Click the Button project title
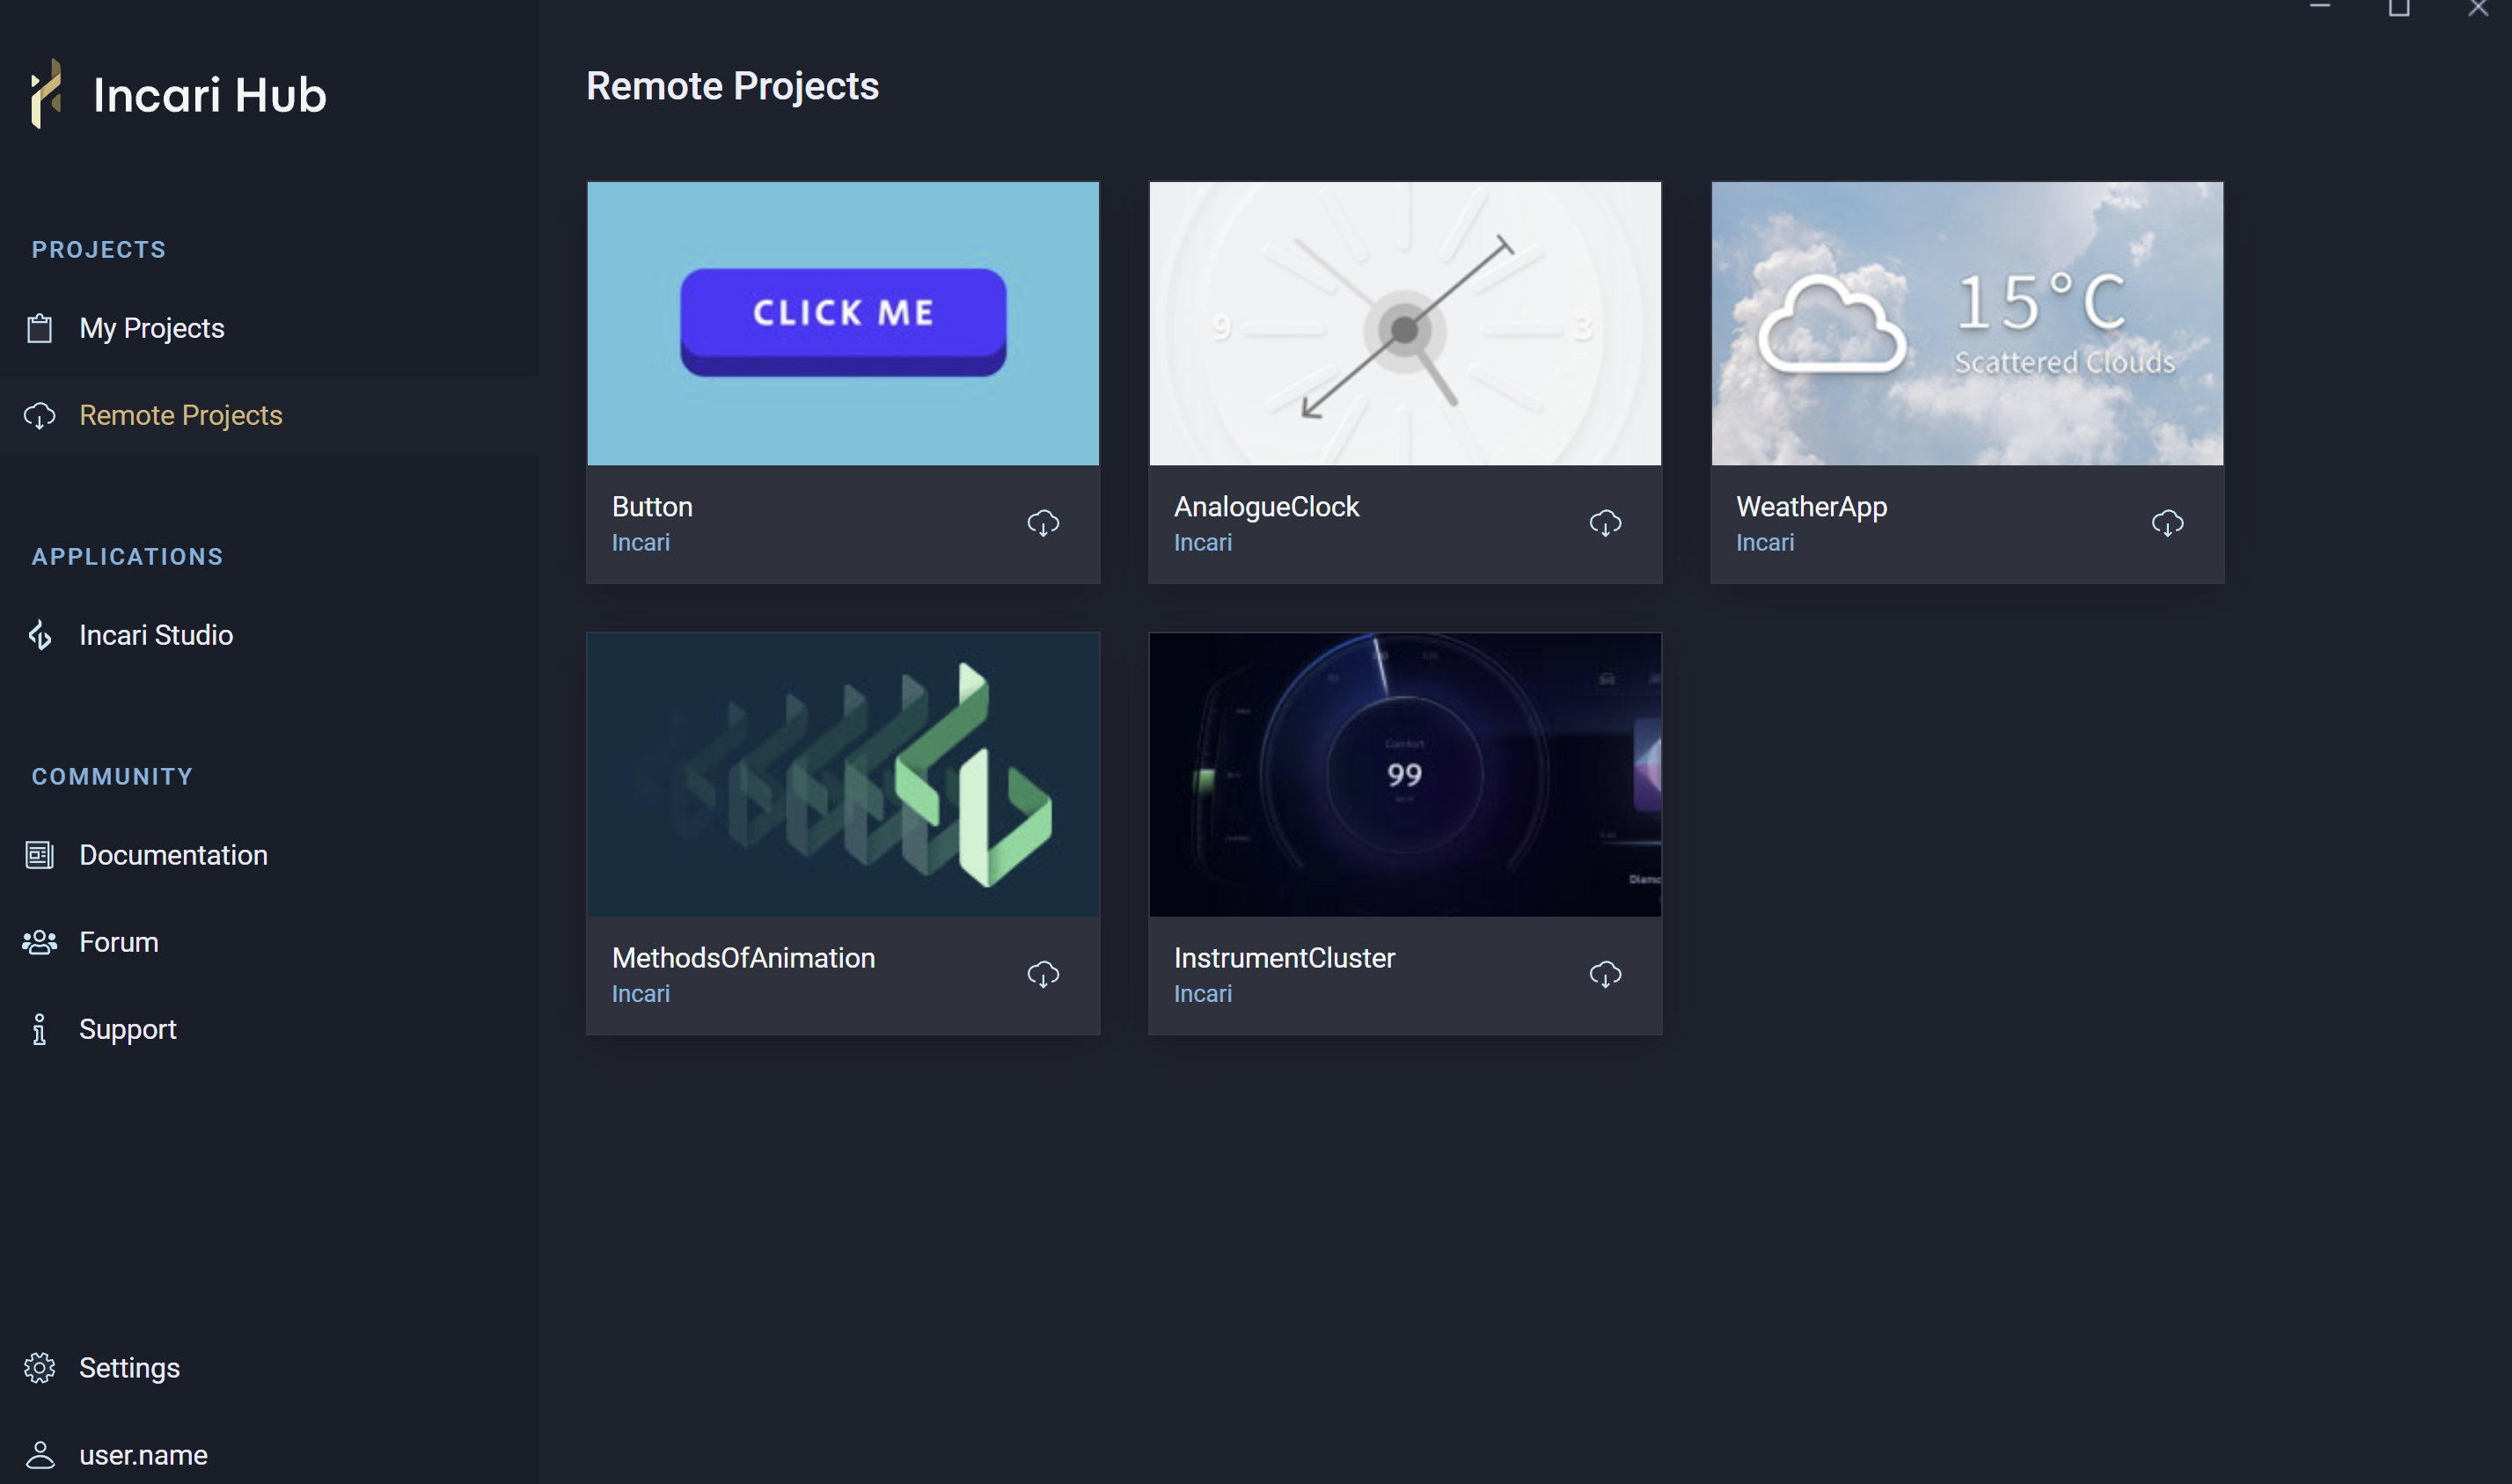 [652, 507]
